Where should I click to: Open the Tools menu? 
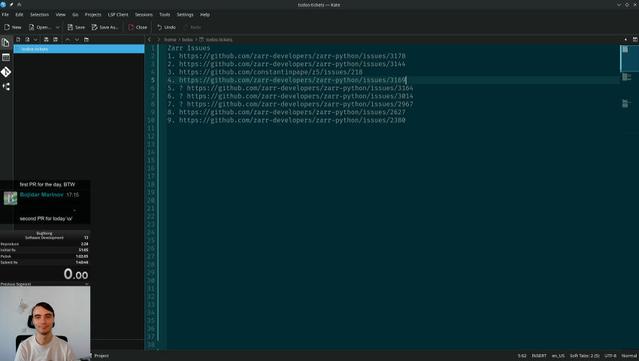tap(165, 15)
